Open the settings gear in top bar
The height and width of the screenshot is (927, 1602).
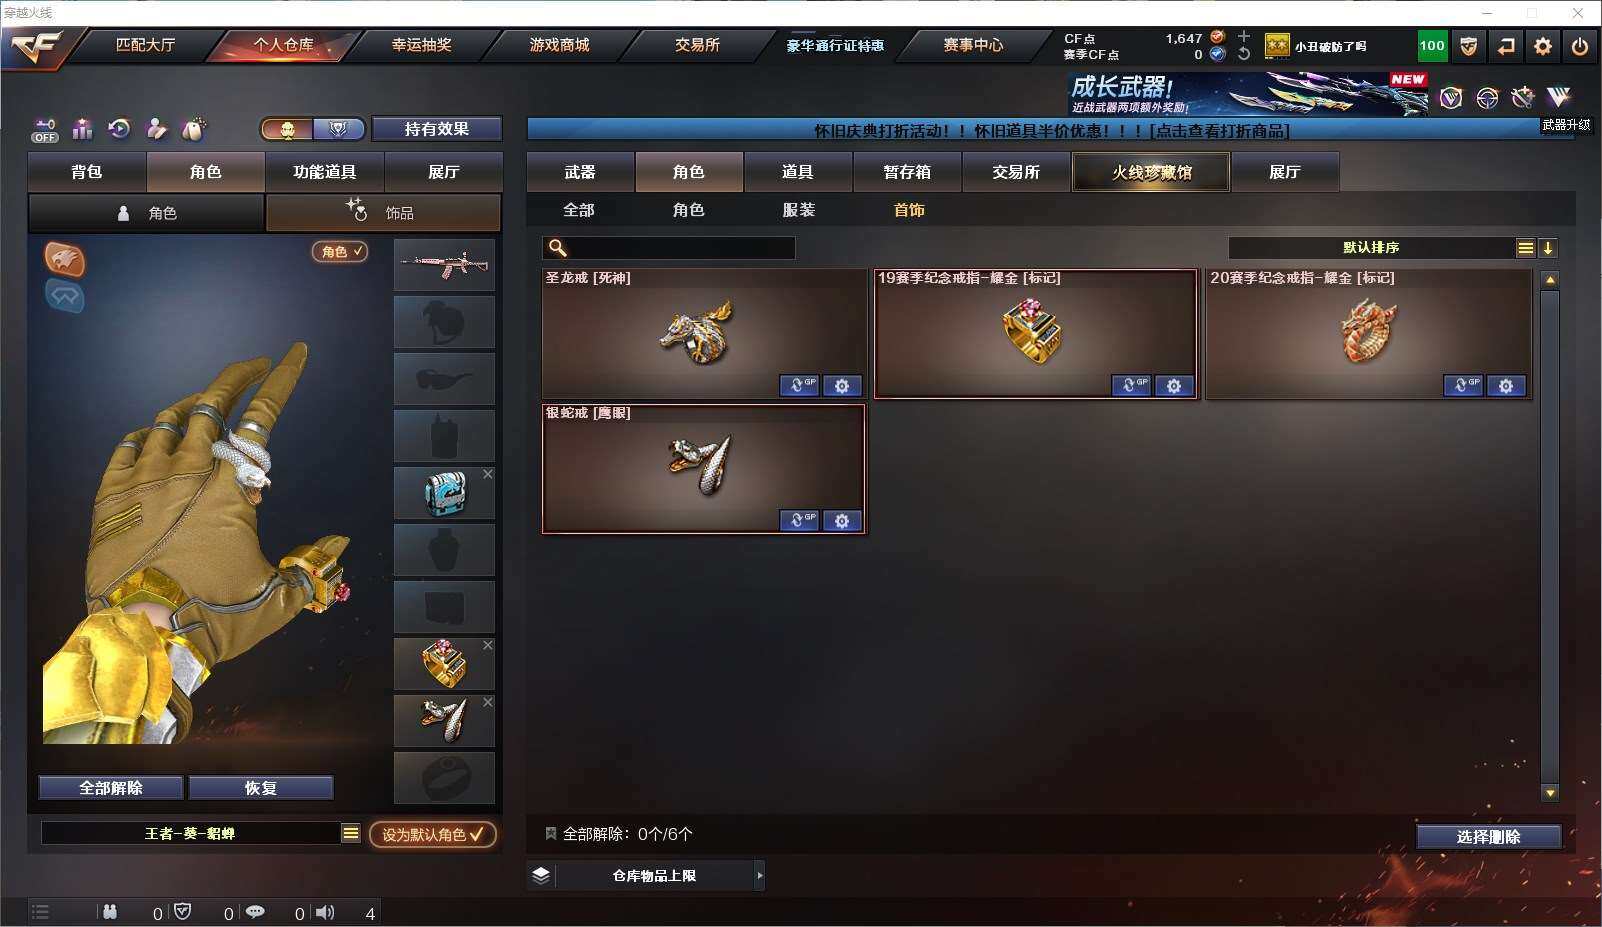pyautogui.click(x=1543, y=46)
